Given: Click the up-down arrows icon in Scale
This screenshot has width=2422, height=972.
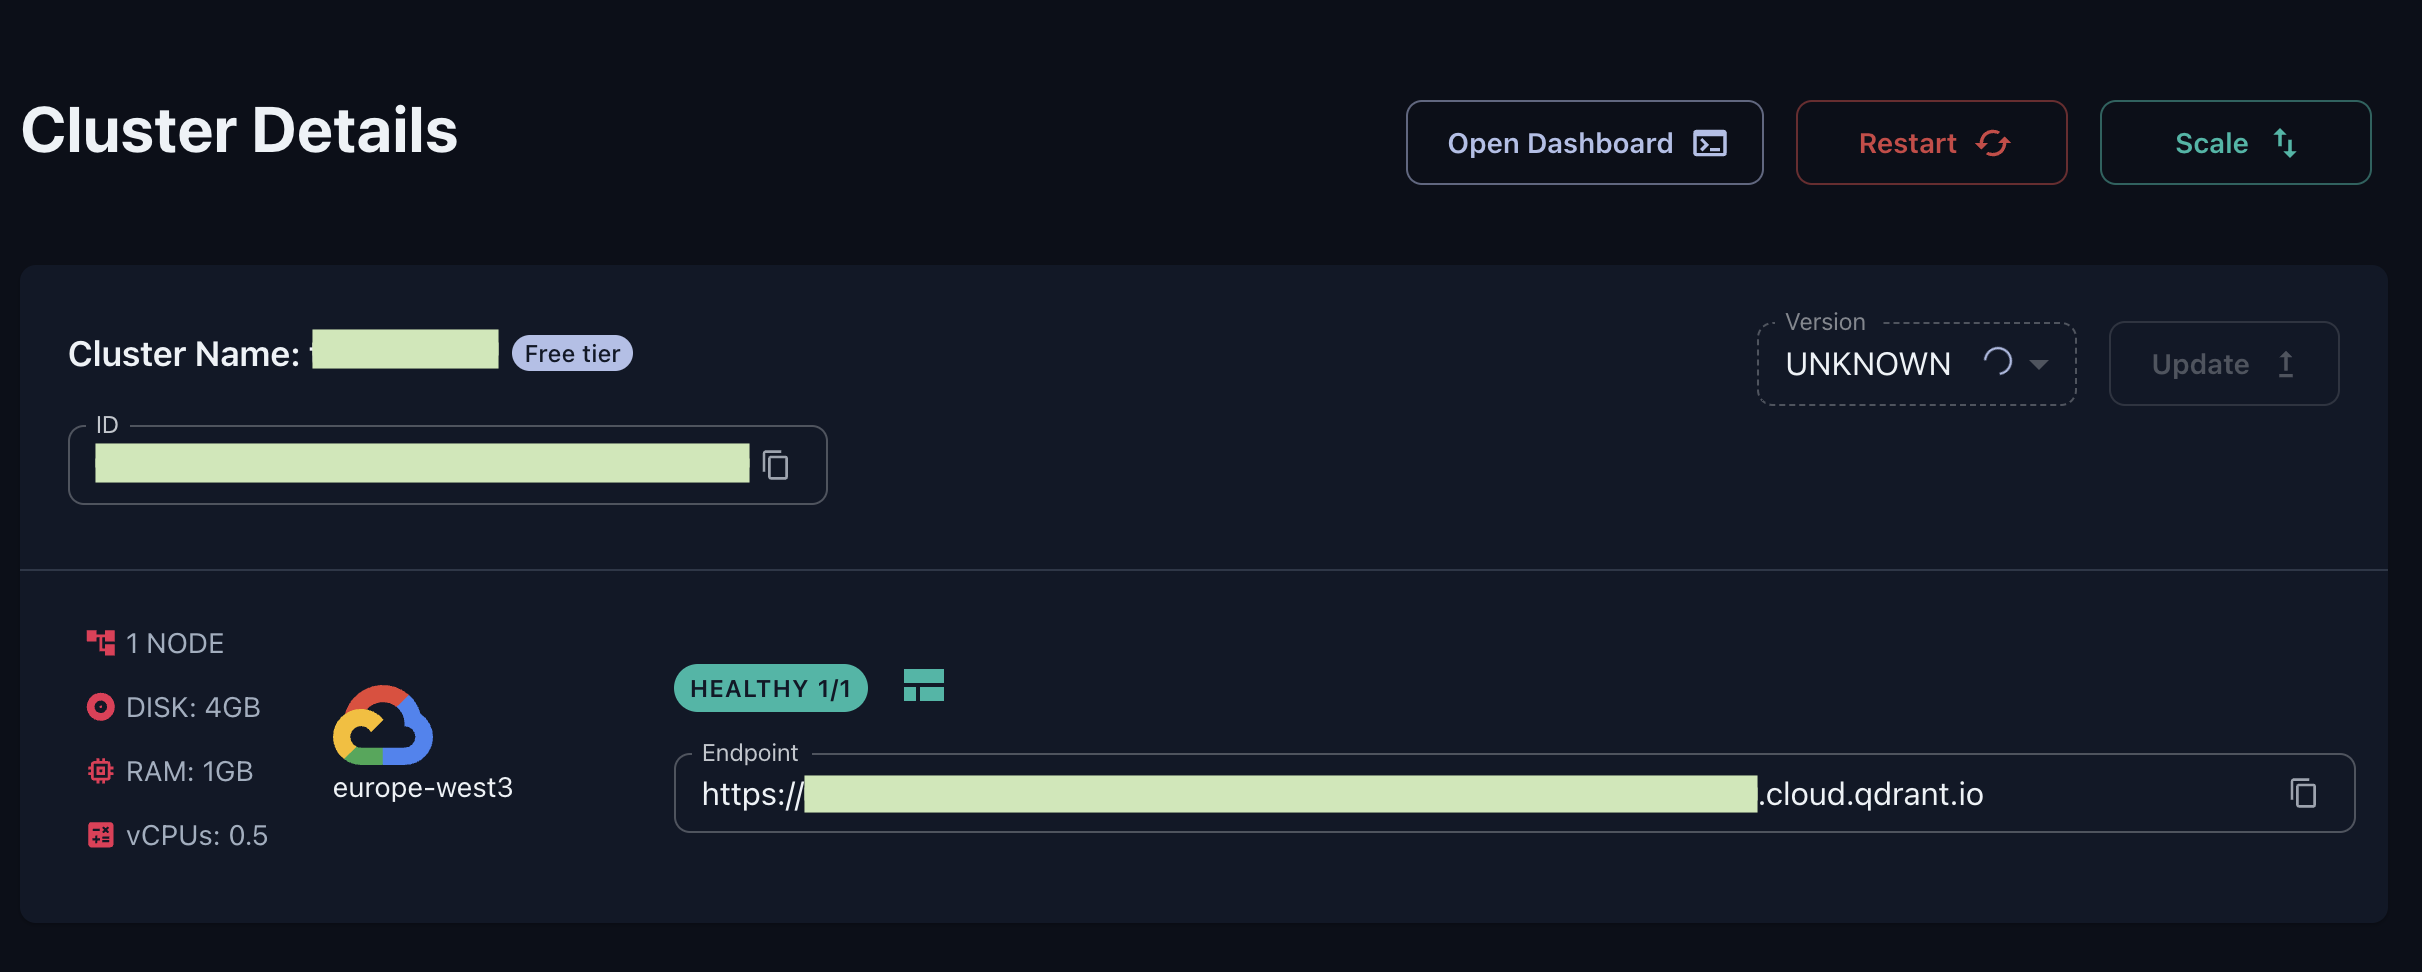Looking at the screenshot, I should [2285, 143].
